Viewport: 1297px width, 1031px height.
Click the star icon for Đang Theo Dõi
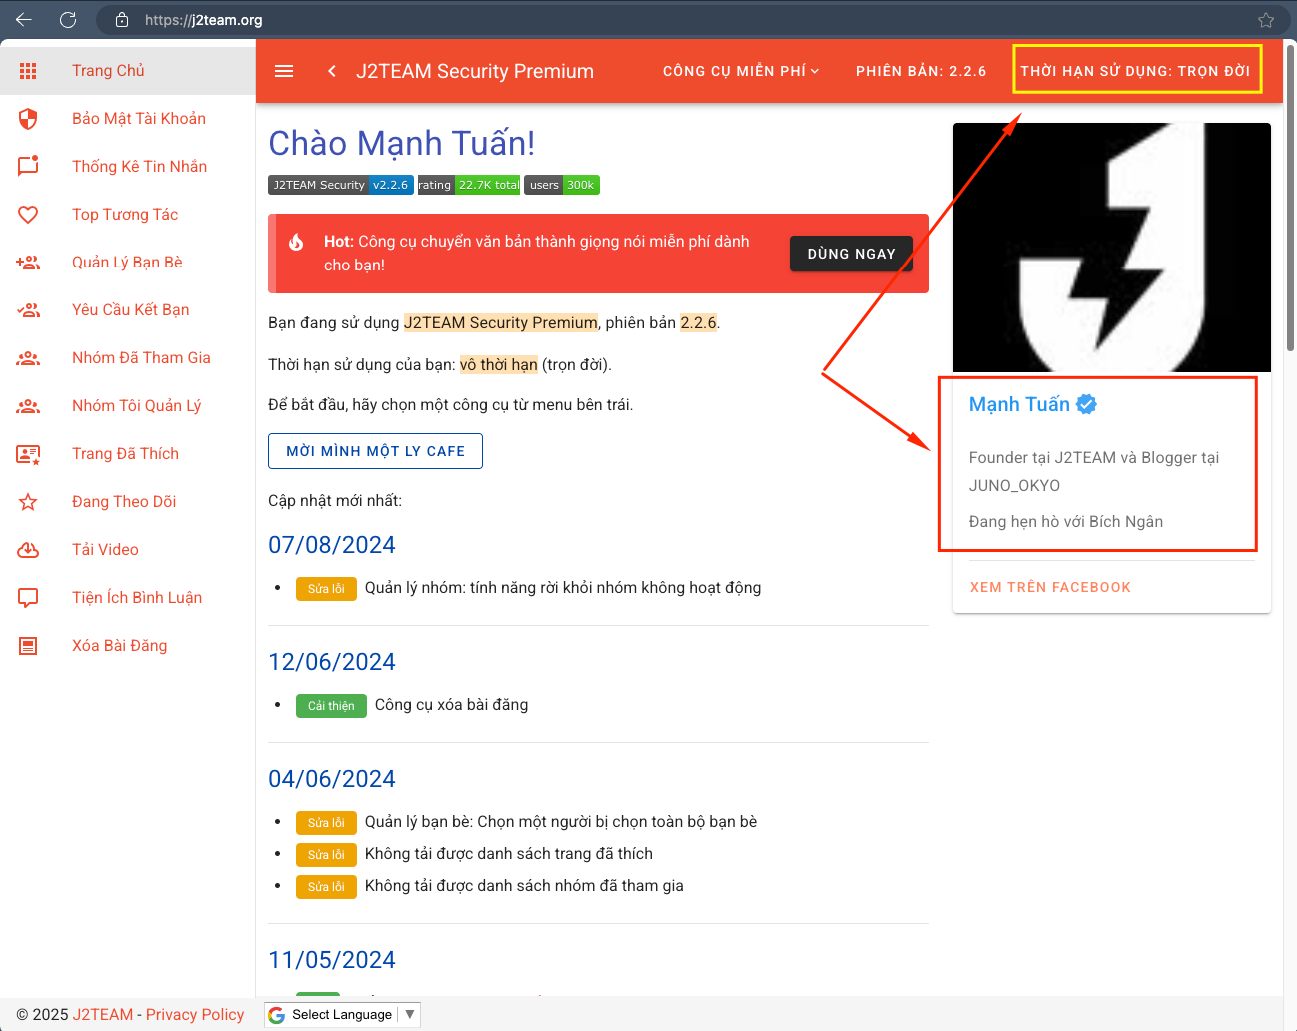click(28, 502)
